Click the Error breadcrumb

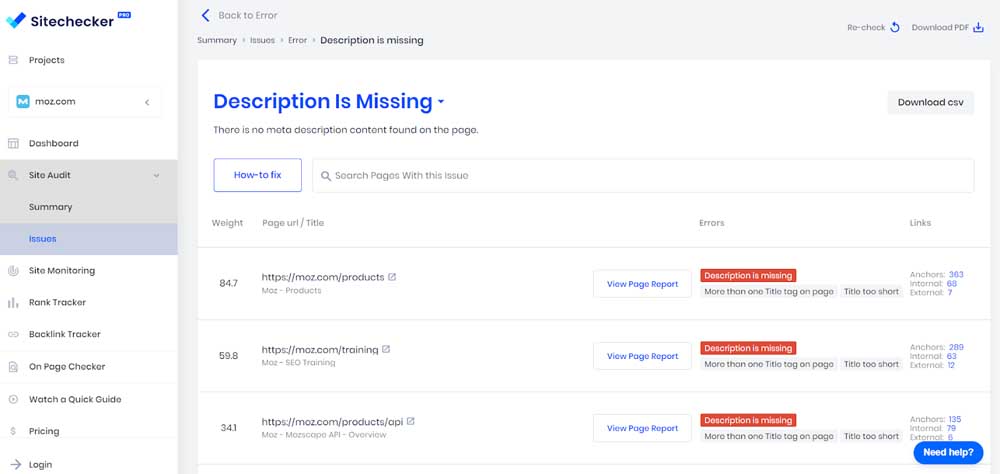(297, 40)
